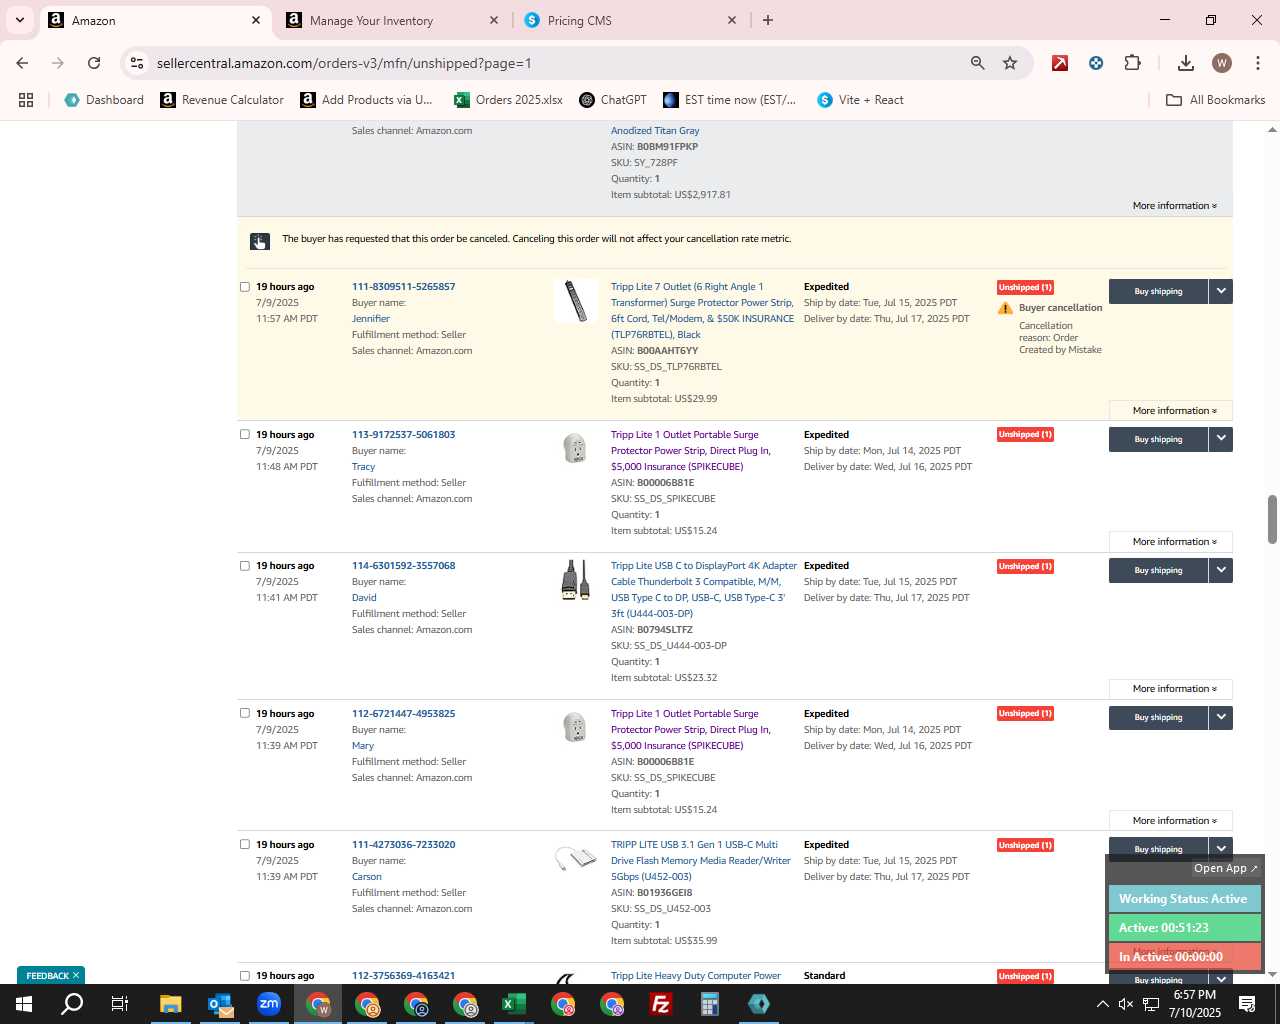This screenshot has height=1024, width=1280.
Task: Open buyer name Carson link
Action: (367, 877)
